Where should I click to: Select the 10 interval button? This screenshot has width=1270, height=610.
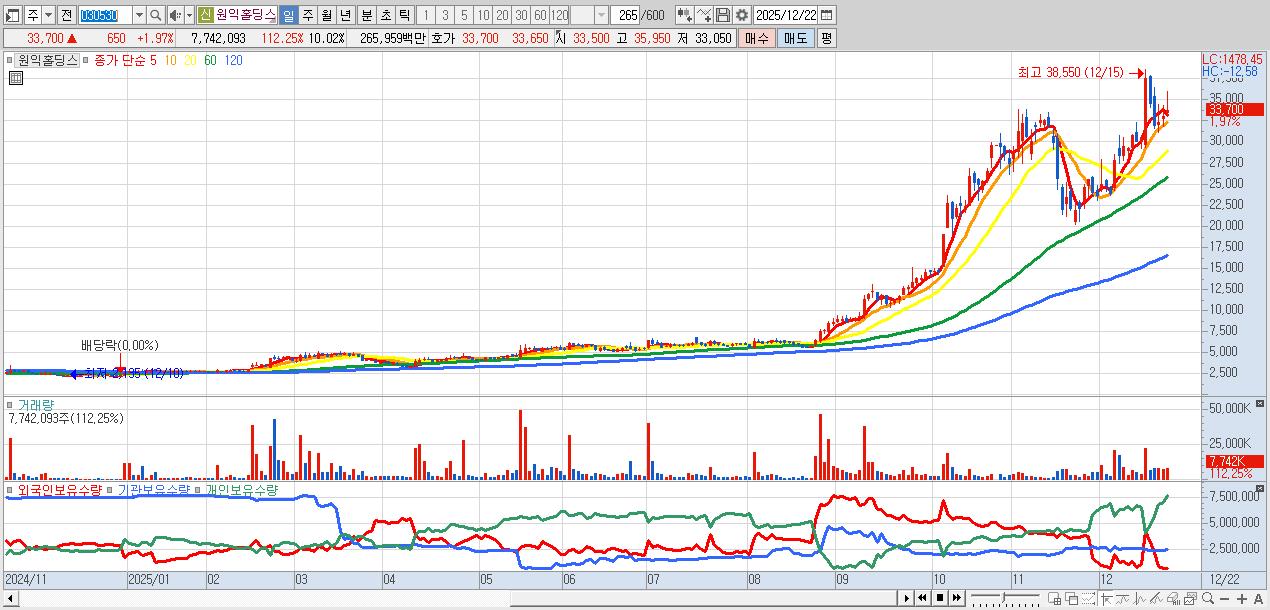(x=483, y=15)
